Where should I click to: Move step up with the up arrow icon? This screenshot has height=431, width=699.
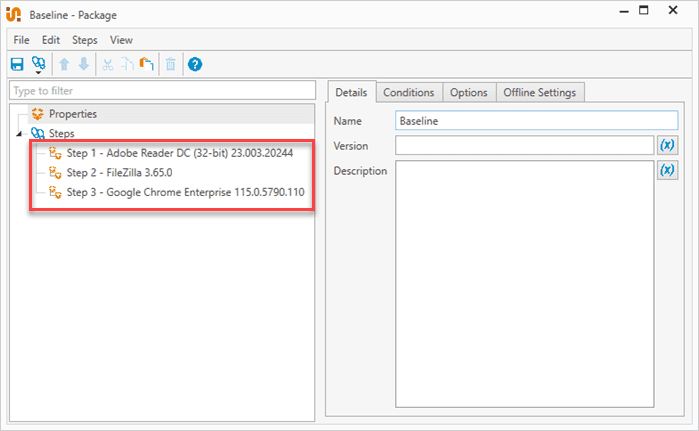64,64
